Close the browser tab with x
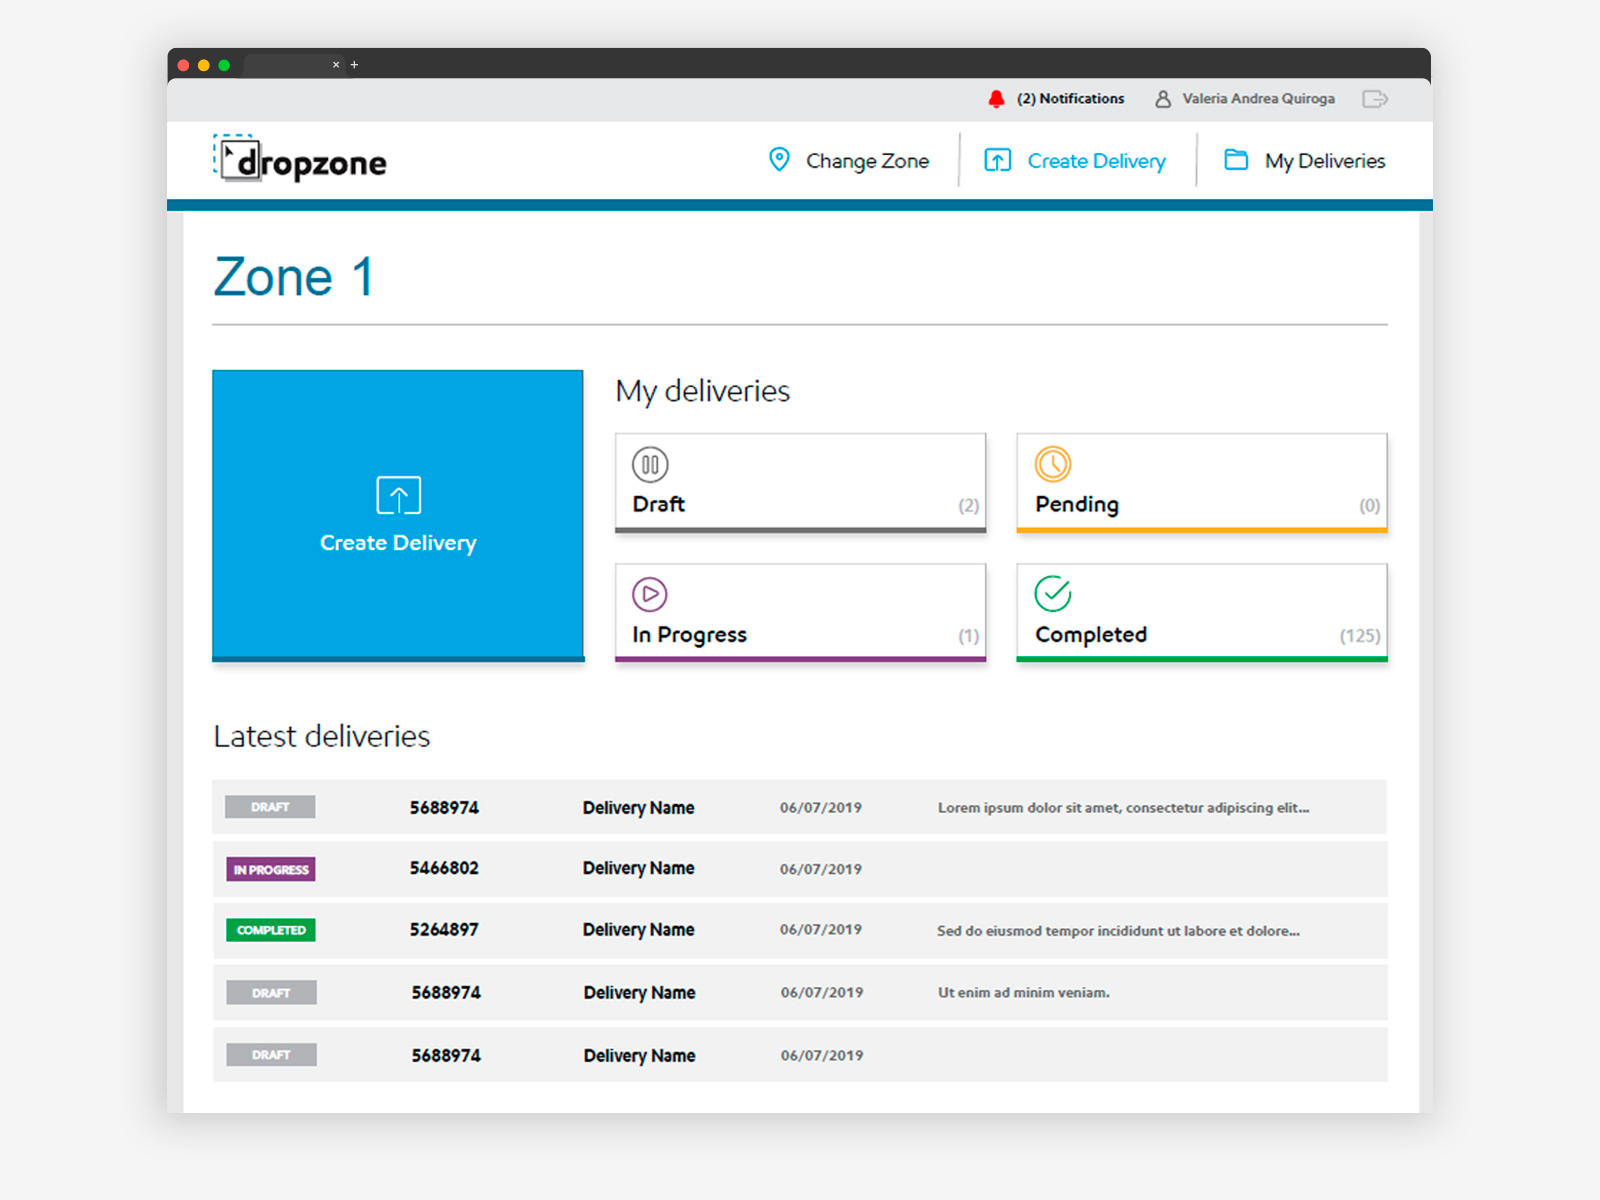1600x1200 pixels. (x=336, y=65)
